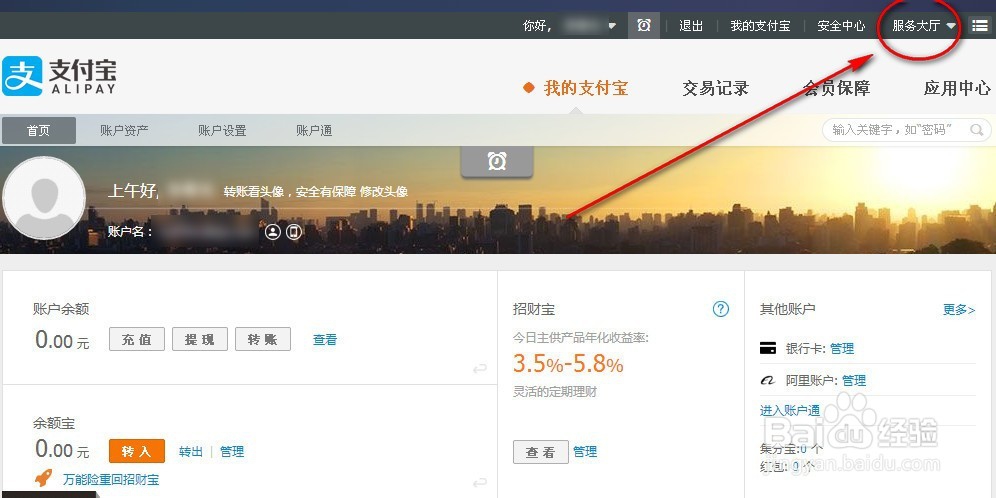Open 安全中心 link

[x=841, y=26]
